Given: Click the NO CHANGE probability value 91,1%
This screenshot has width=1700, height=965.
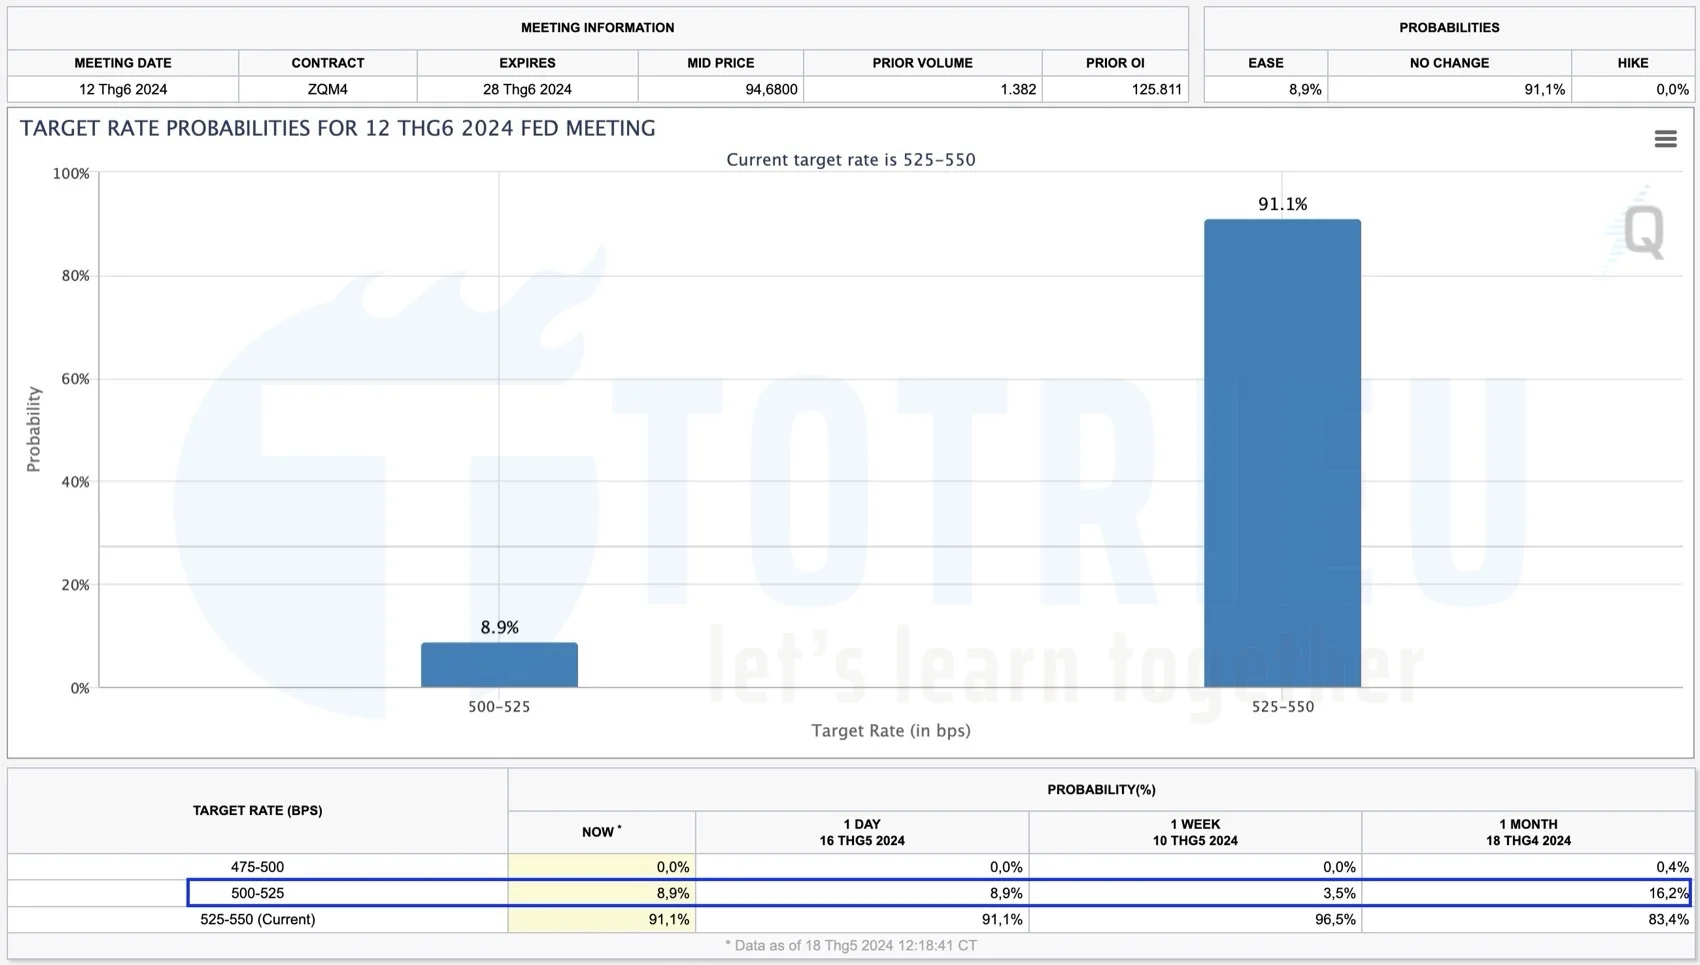Looking at the screenshot, I should tap(1545, 89).
